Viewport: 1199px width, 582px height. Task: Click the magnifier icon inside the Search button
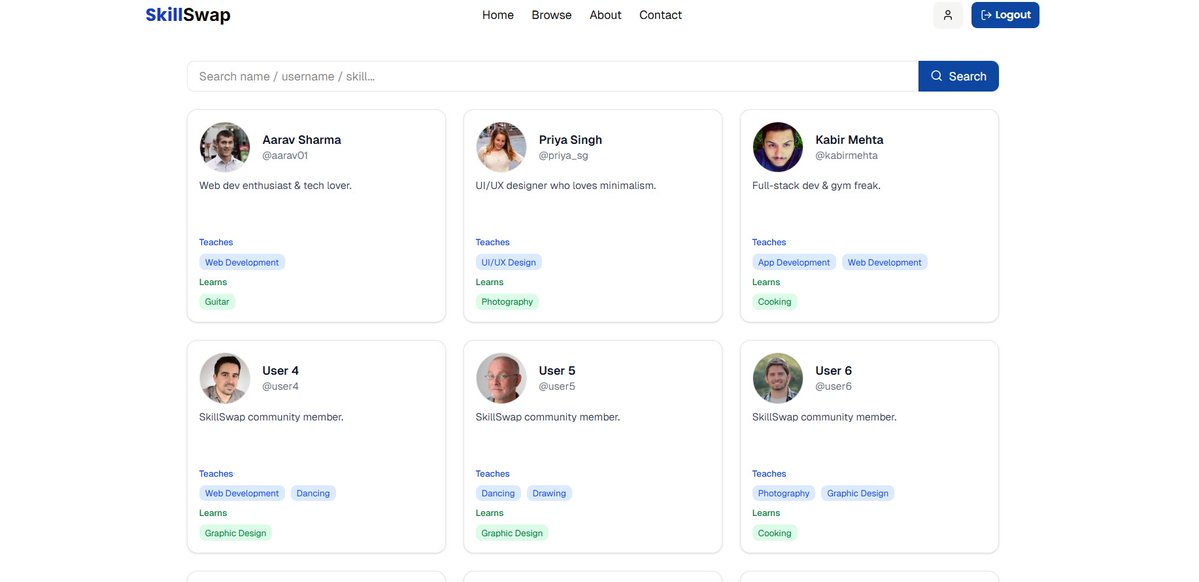tap(936, 75)
